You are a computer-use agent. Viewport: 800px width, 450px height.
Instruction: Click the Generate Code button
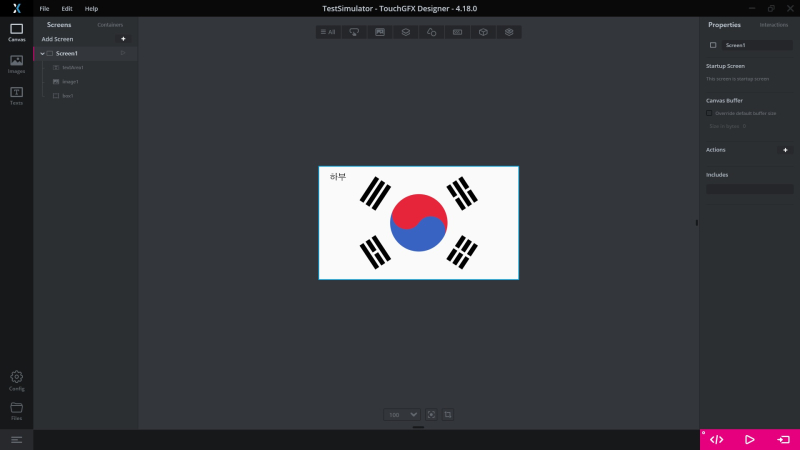716,439
